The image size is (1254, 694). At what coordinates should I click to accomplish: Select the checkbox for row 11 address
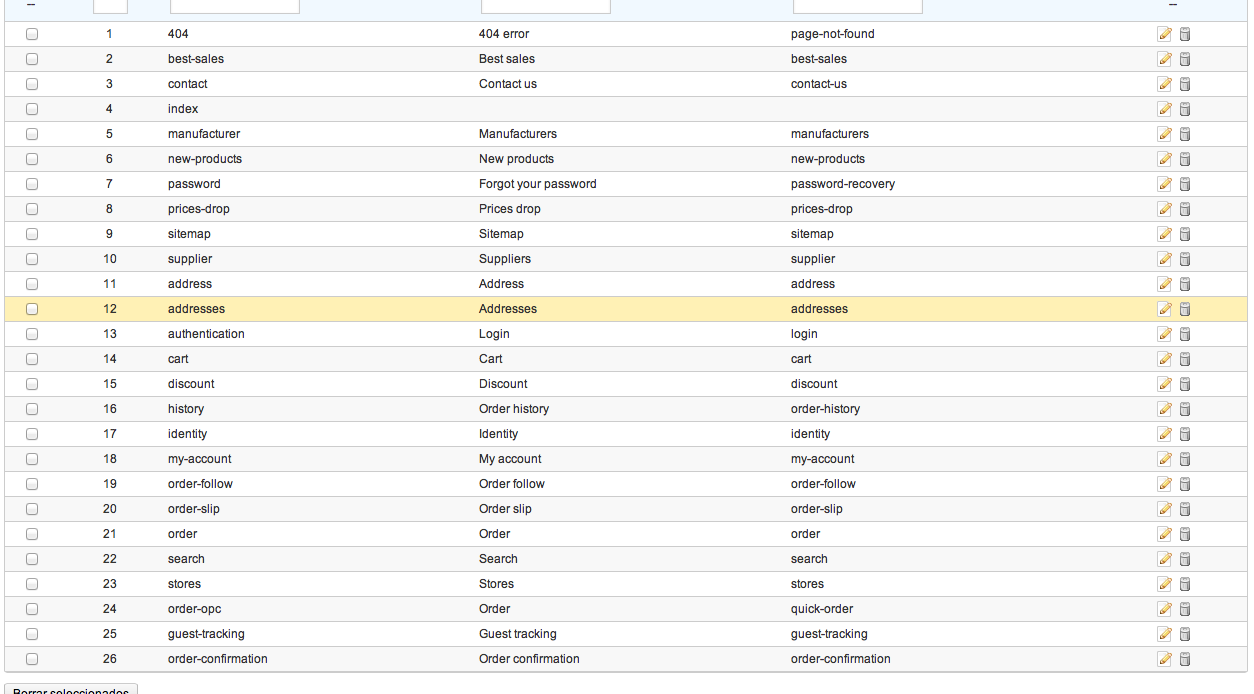point(32,284)
